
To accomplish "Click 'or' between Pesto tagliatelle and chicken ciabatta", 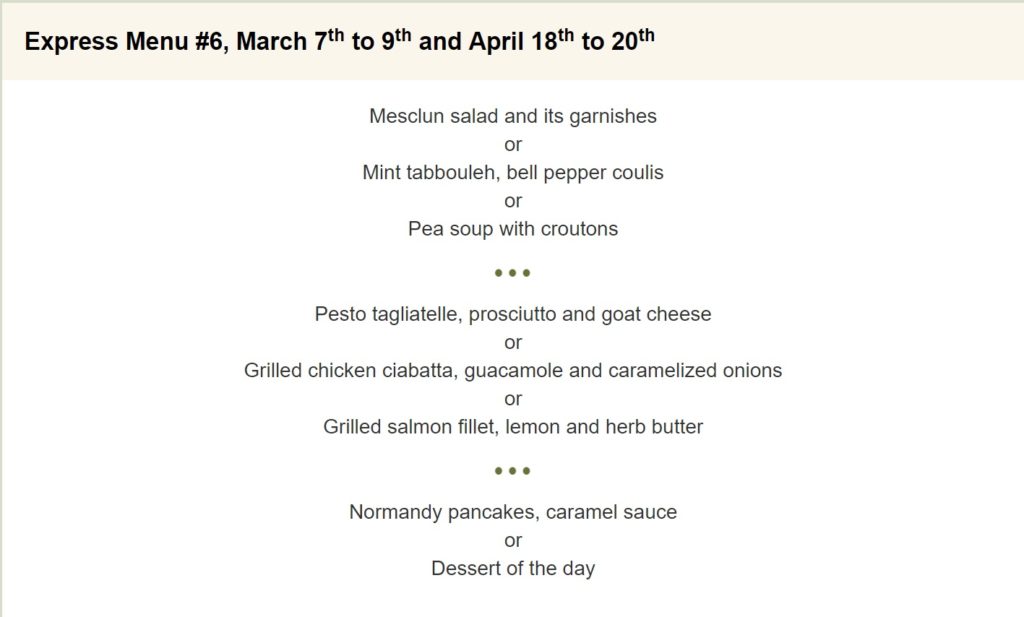I will click(x=513, y=342).
